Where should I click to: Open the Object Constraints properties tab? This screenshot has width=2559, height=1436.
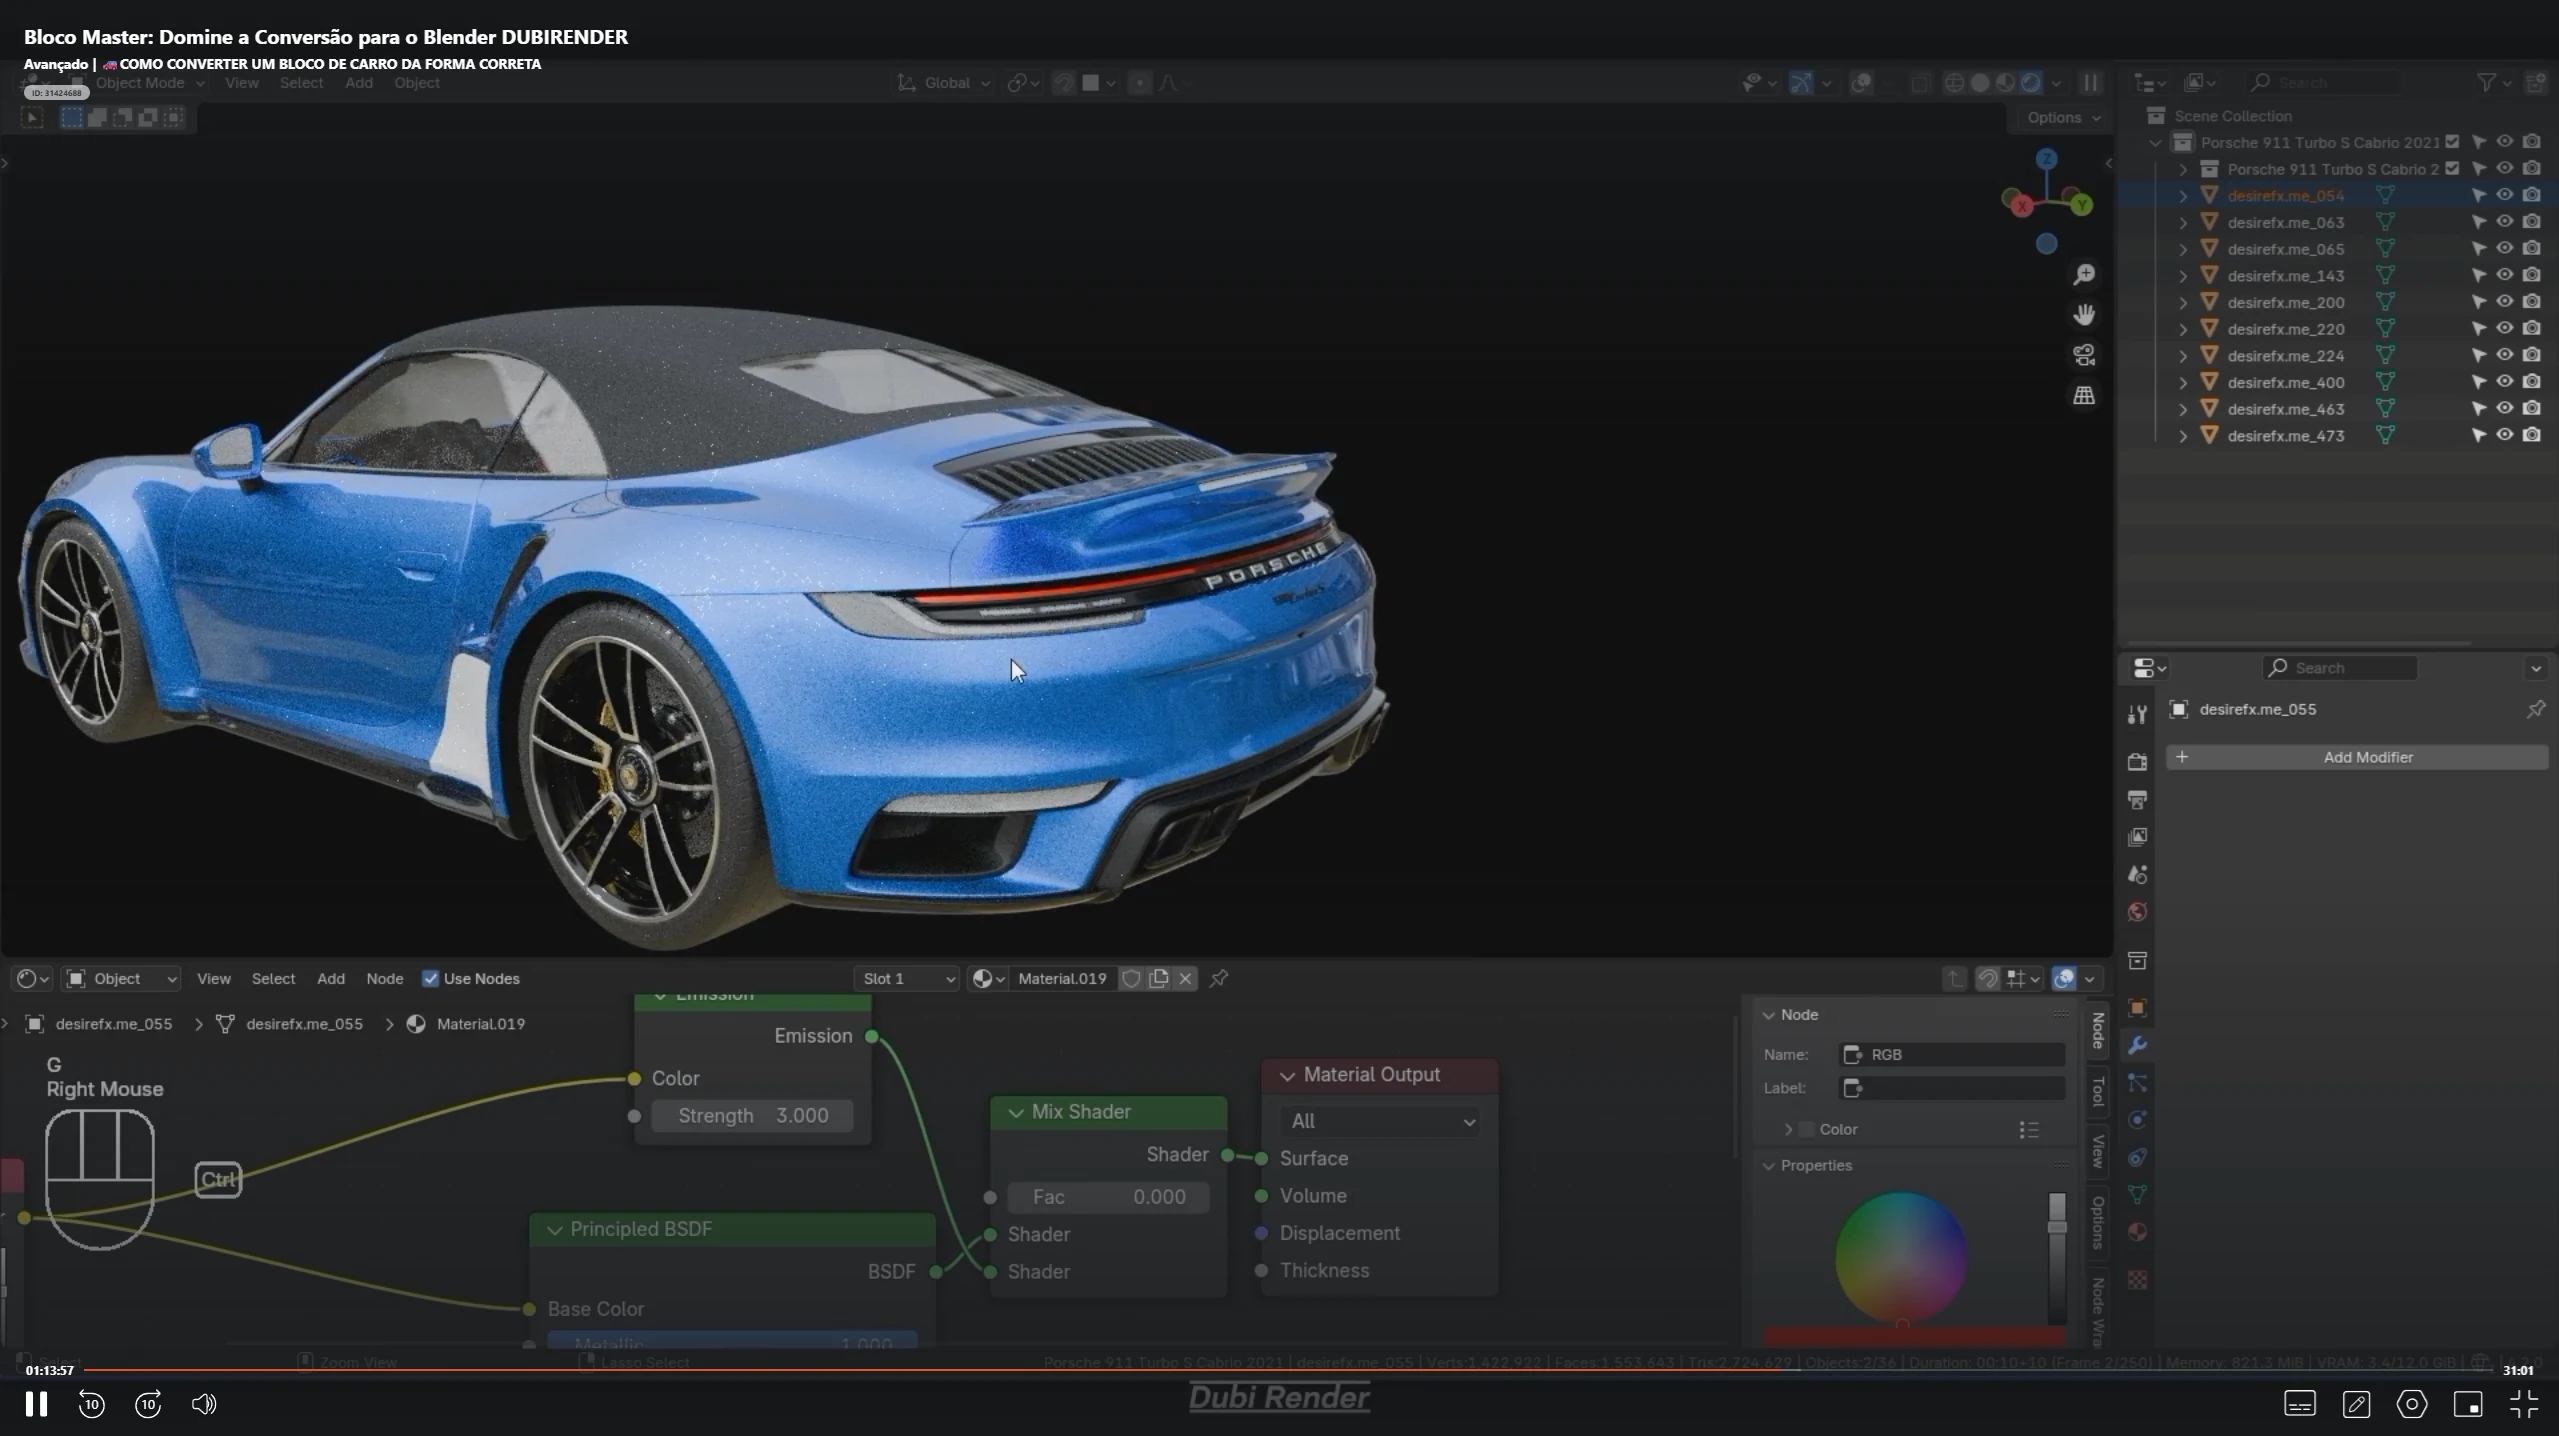(2137, 1158)
